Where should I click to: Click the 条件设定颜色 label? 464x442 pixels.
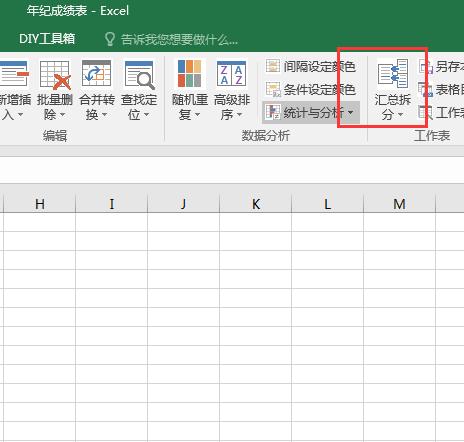[319, 90]
